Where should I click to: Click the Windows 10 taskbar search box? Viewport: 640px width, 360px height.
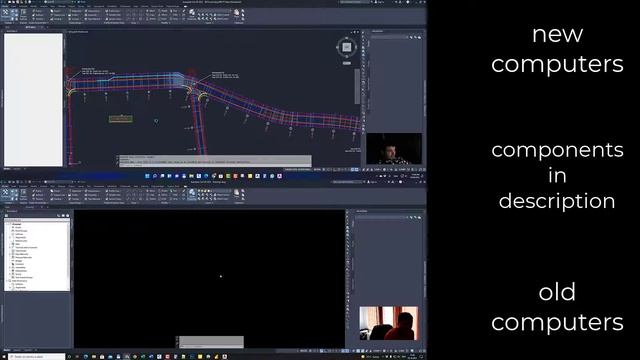[x=37, y=357]
